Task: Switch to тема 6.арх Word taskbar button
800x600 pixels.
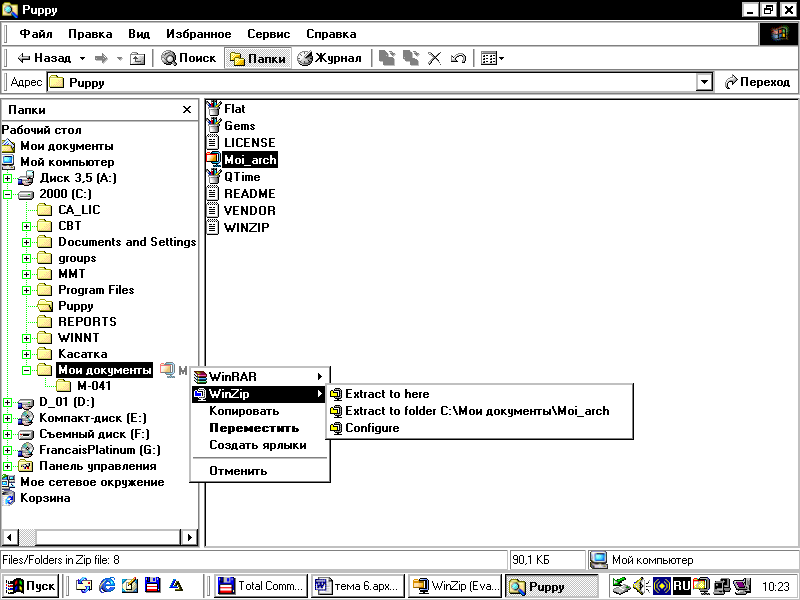Action: (x=358, y=586)
